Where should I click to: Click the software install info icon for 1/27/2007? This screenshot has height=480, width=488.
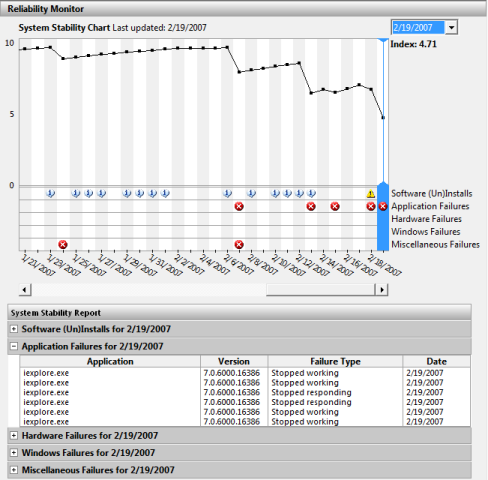point(102,193)
